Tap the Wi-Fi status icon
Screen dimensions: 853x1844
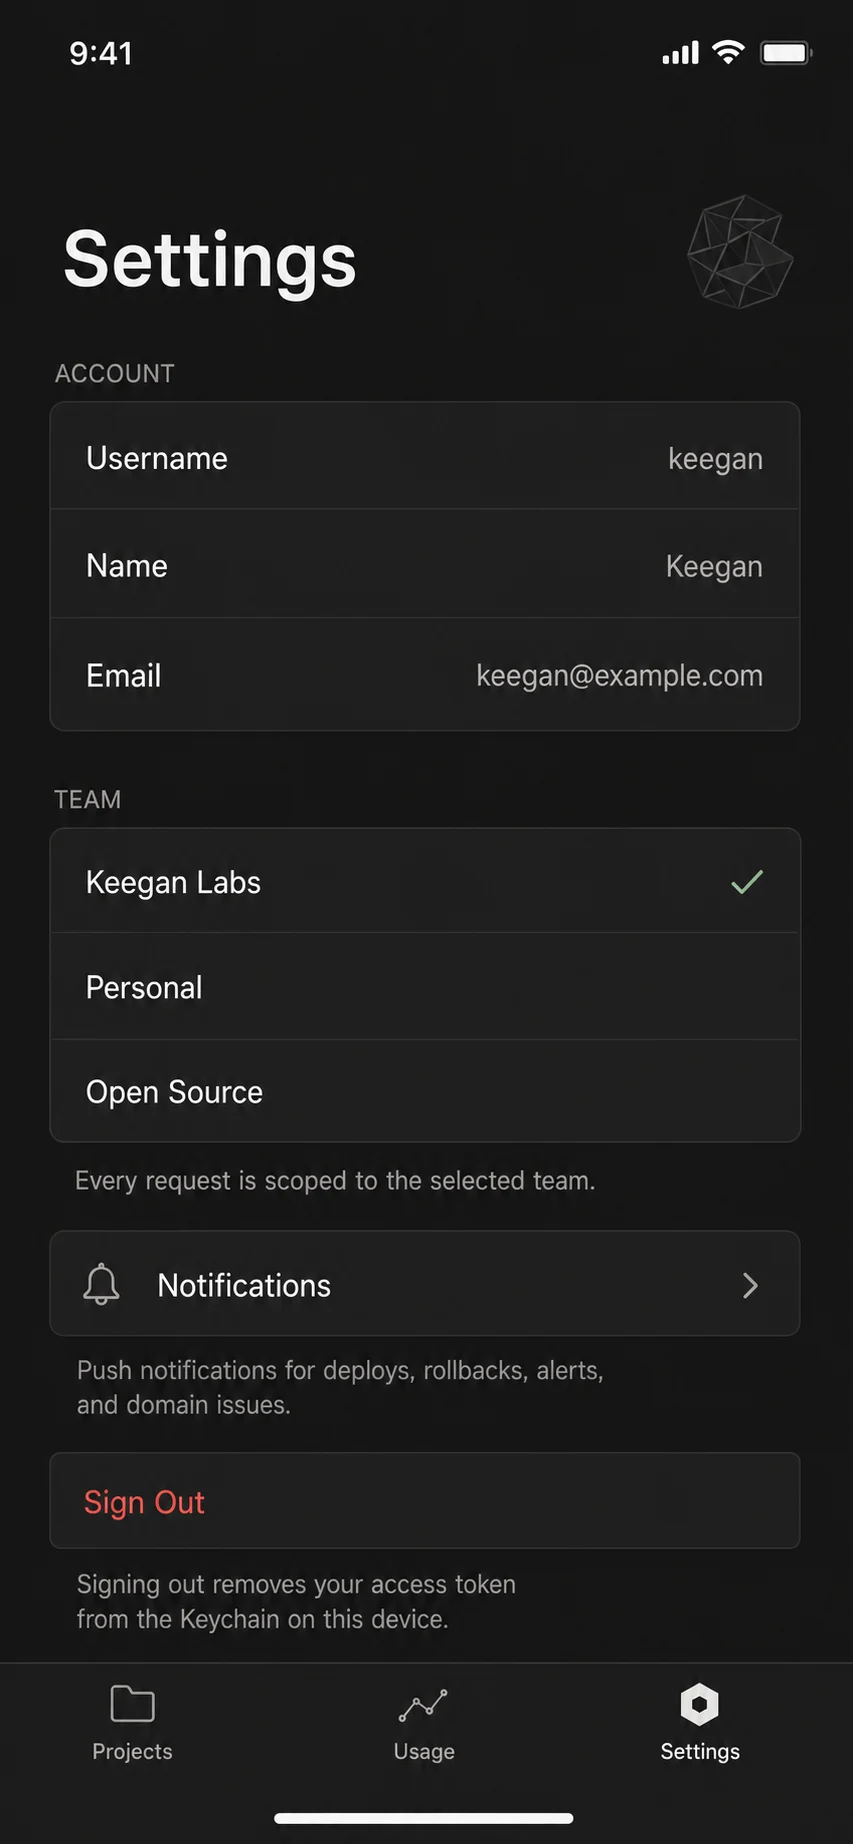[x=728, y=52]
